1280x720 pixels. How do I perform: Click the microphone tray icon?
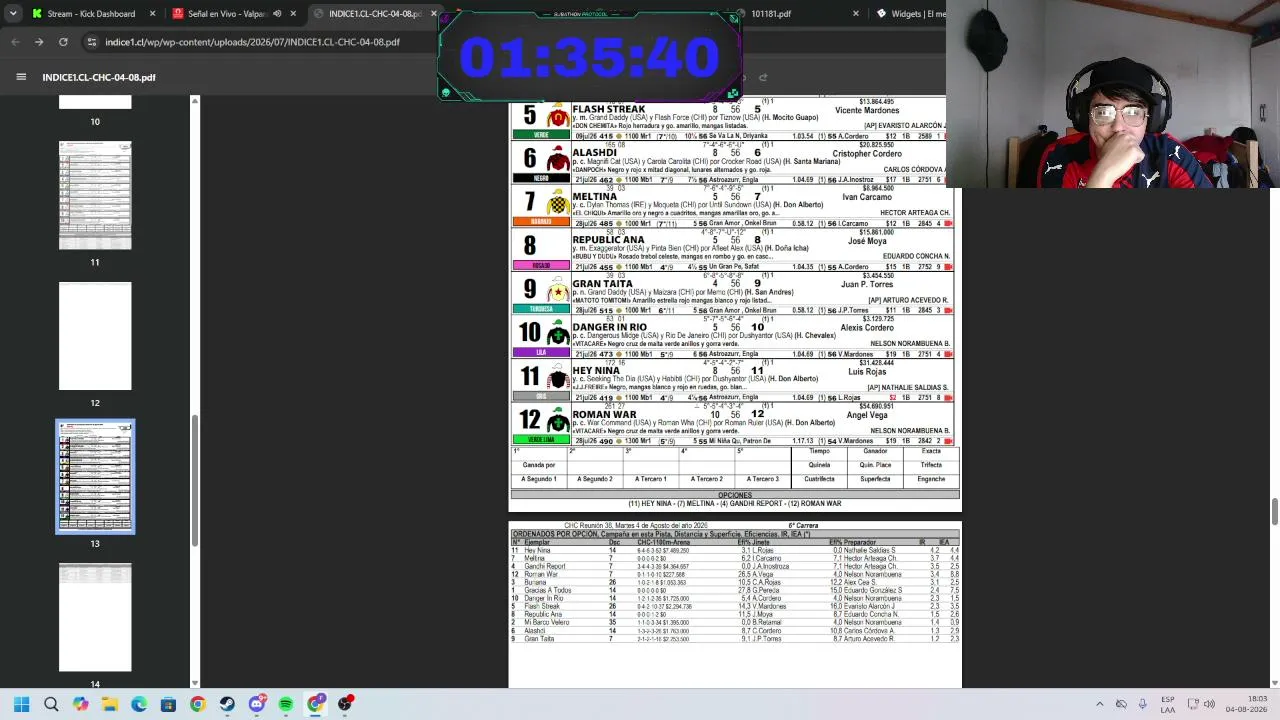pyautogui.click(x=1142, y=704)
